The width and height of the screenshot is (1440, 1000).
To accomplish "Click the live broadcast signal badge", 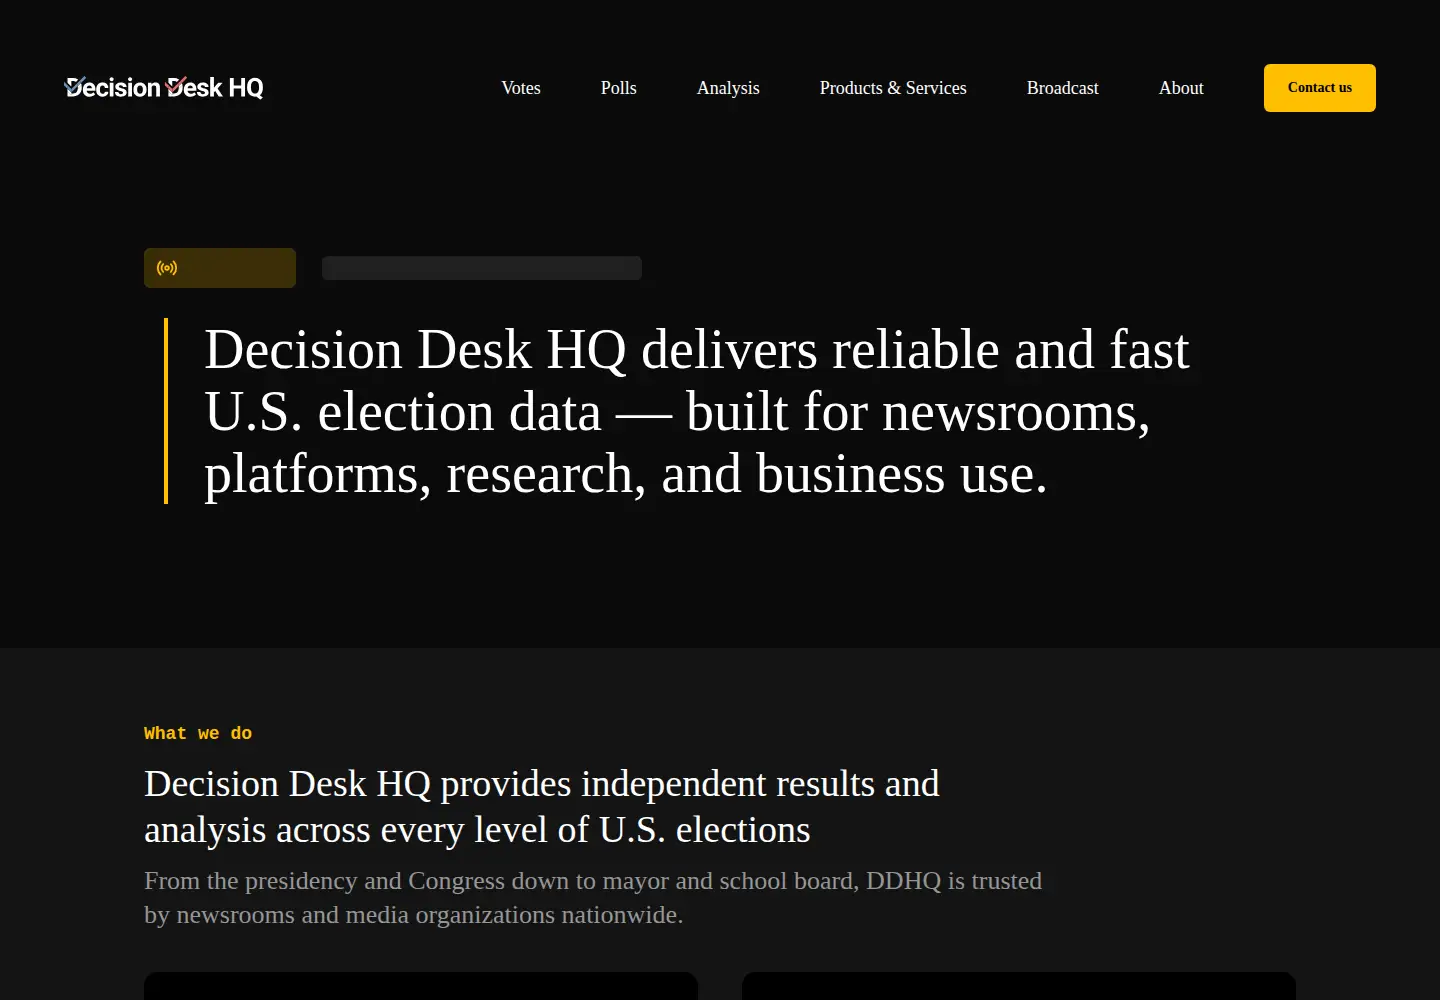I will [220, 268].
